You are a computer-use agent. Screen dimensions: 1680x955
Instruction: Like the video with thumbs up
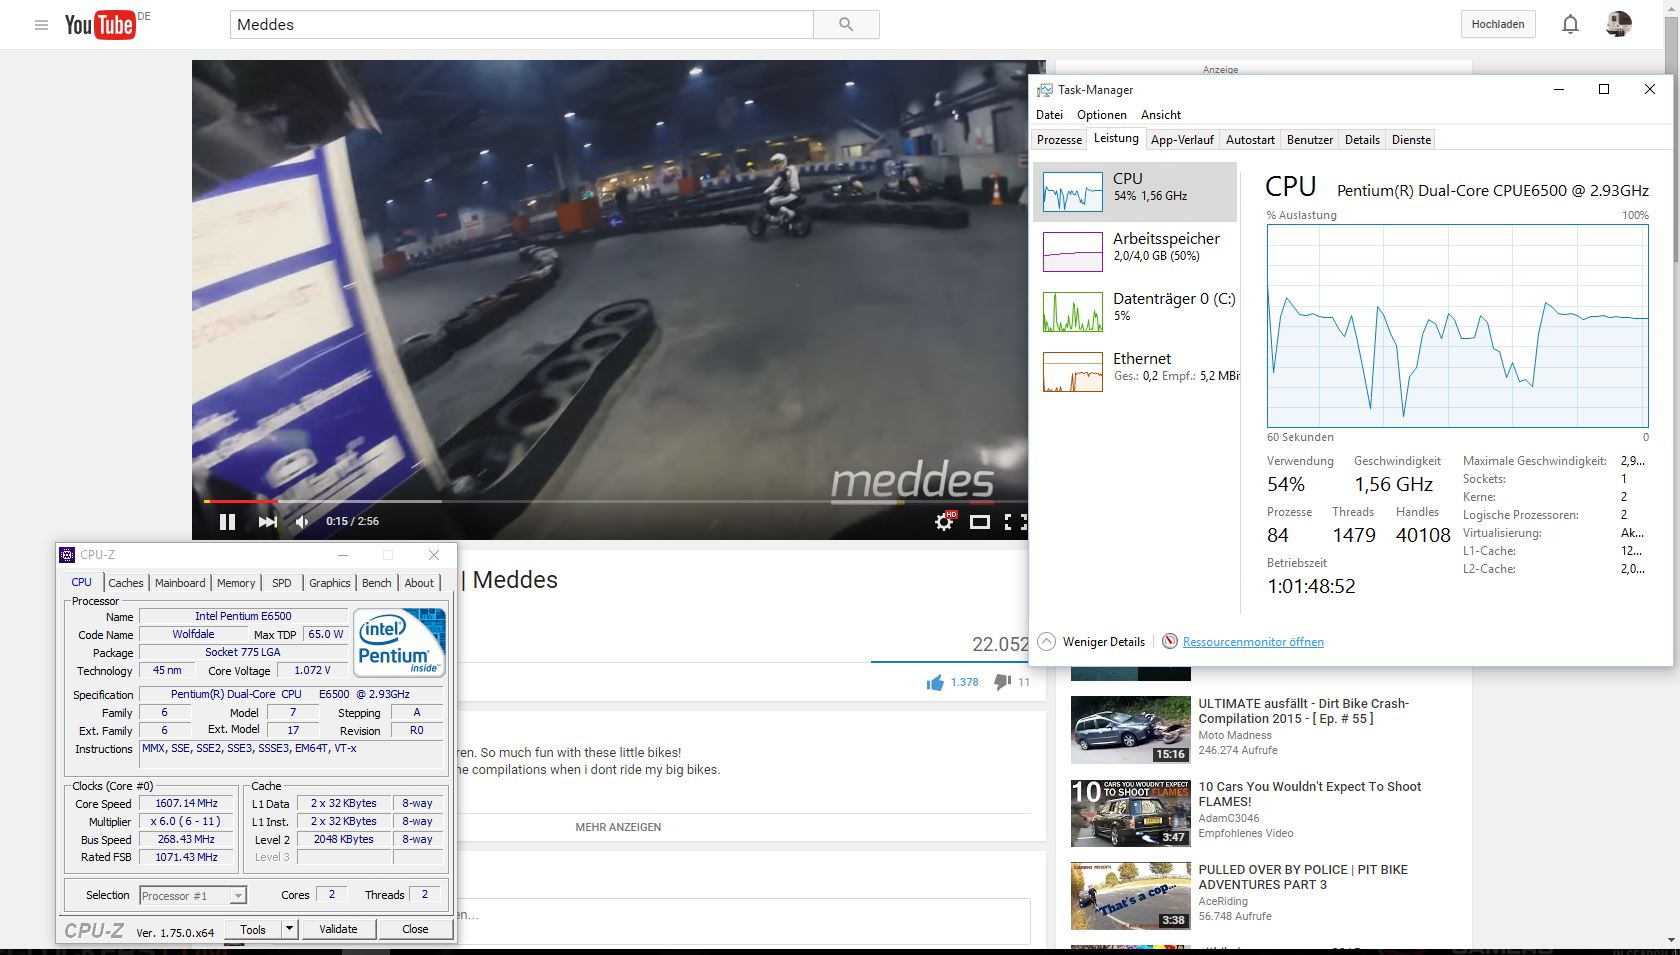tap(935, 682)
